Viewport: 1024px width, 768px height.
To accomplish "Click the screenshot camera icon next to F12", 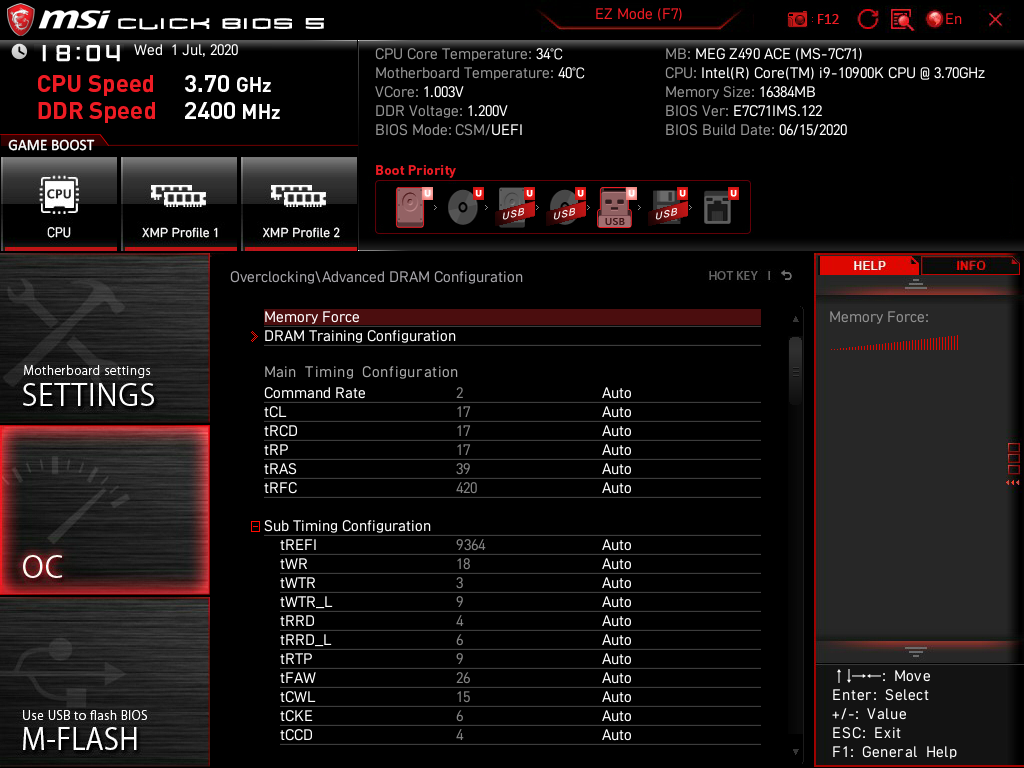I will 797,19.
